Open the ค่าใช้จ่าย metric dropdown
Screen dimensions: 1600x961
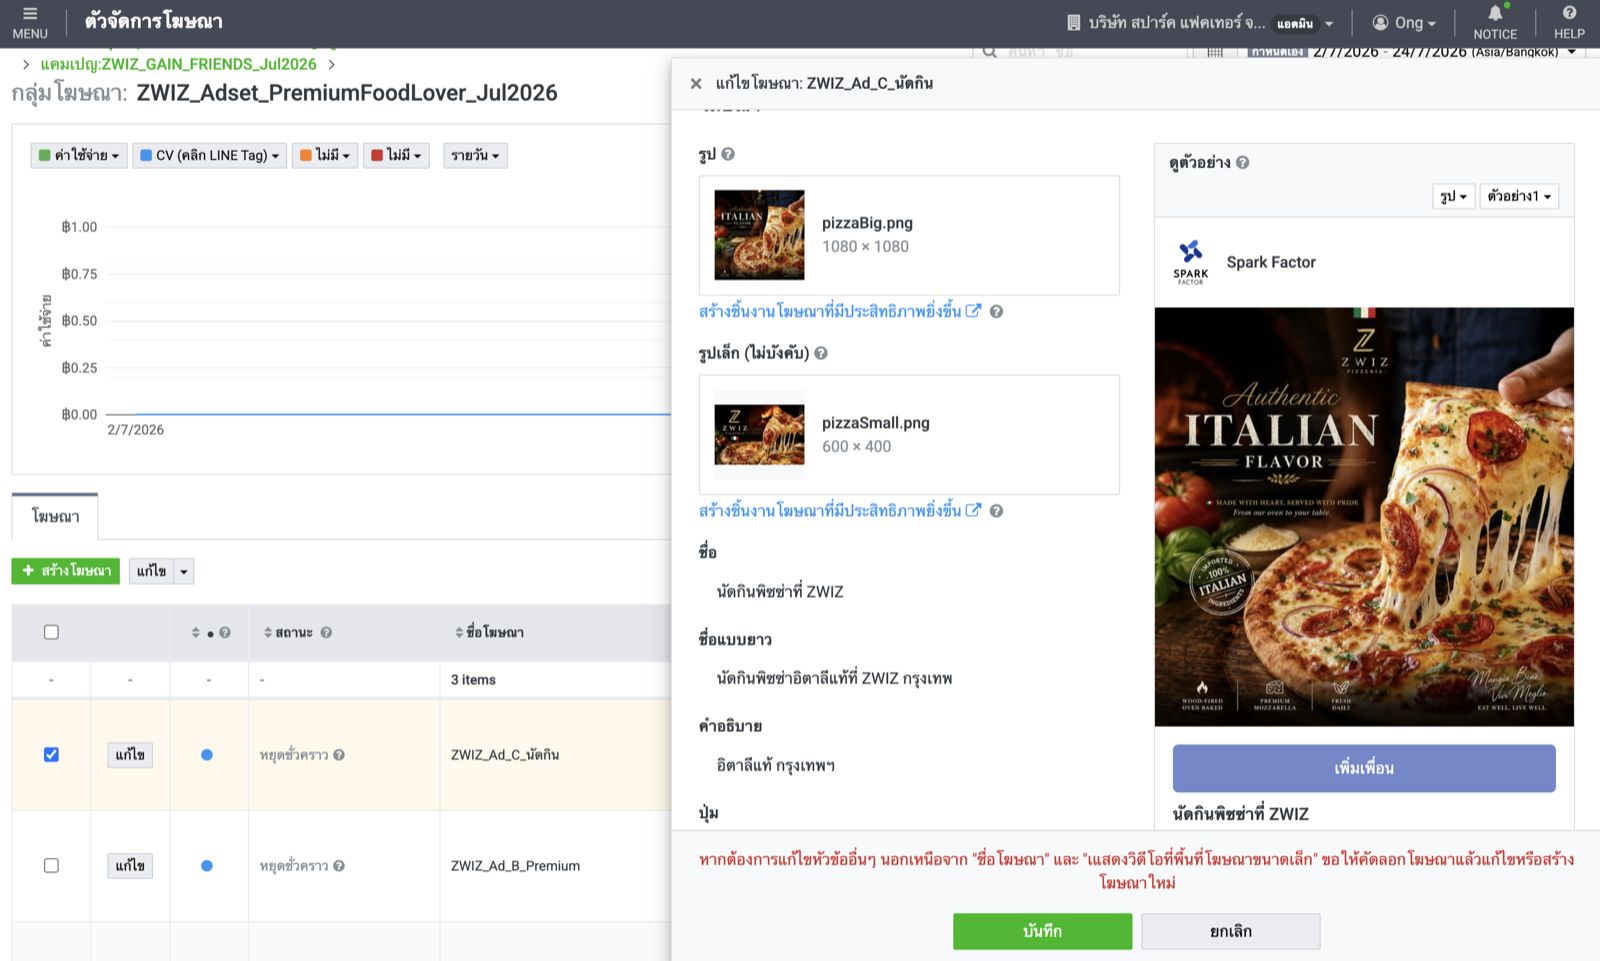tap(79, 155)
